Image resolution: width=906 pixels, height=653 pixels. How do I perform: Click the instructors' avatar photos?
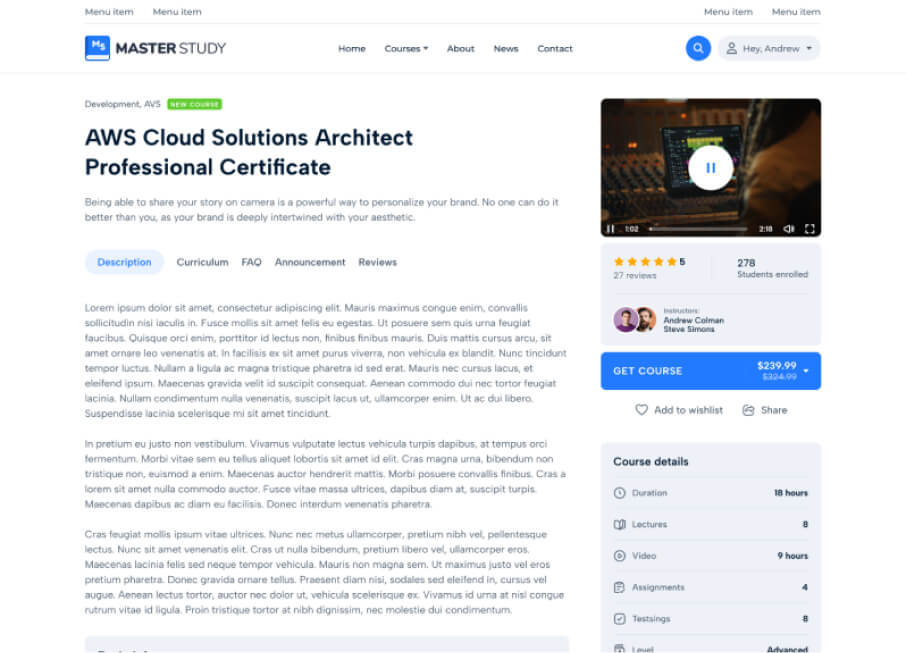[635, 320]
